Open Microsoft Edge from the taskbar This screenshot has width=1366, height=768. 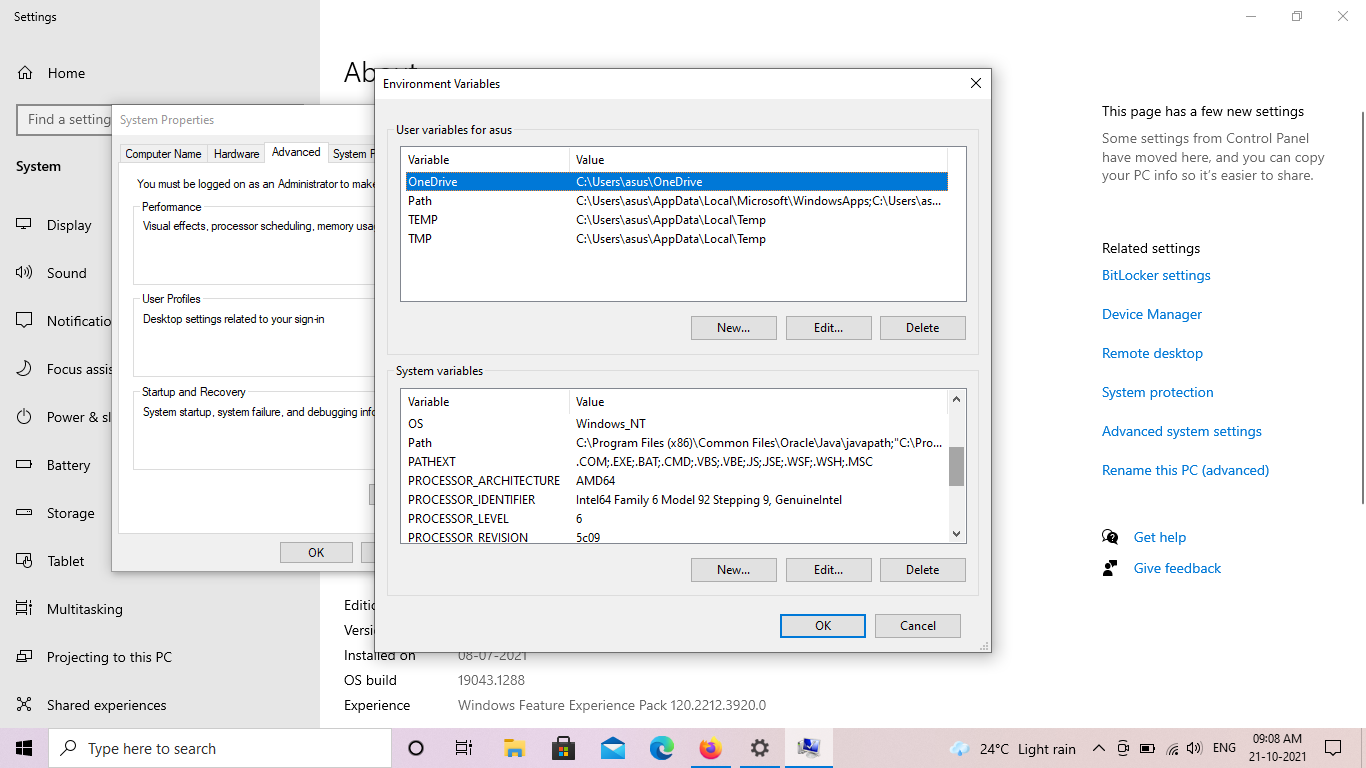pyautogui.click(x=662, y=748)
